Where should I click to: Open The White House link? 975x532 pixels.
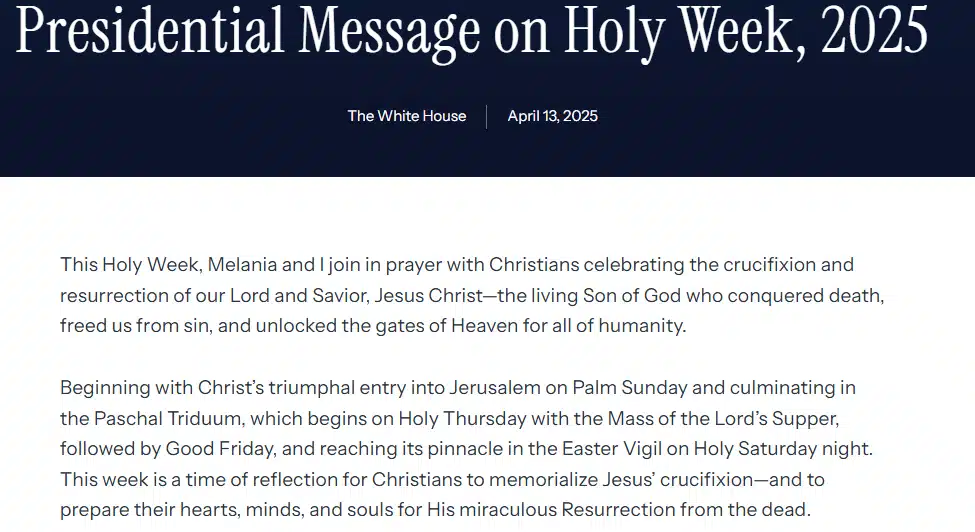(x=407, y=116)
